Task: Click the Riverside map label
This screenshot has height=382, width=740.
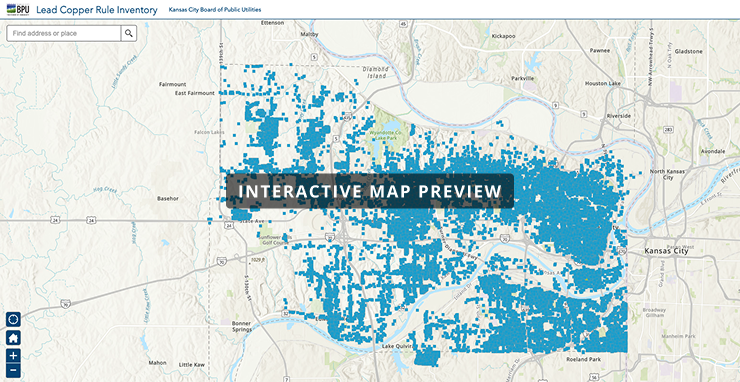Action: pos(620,115)
